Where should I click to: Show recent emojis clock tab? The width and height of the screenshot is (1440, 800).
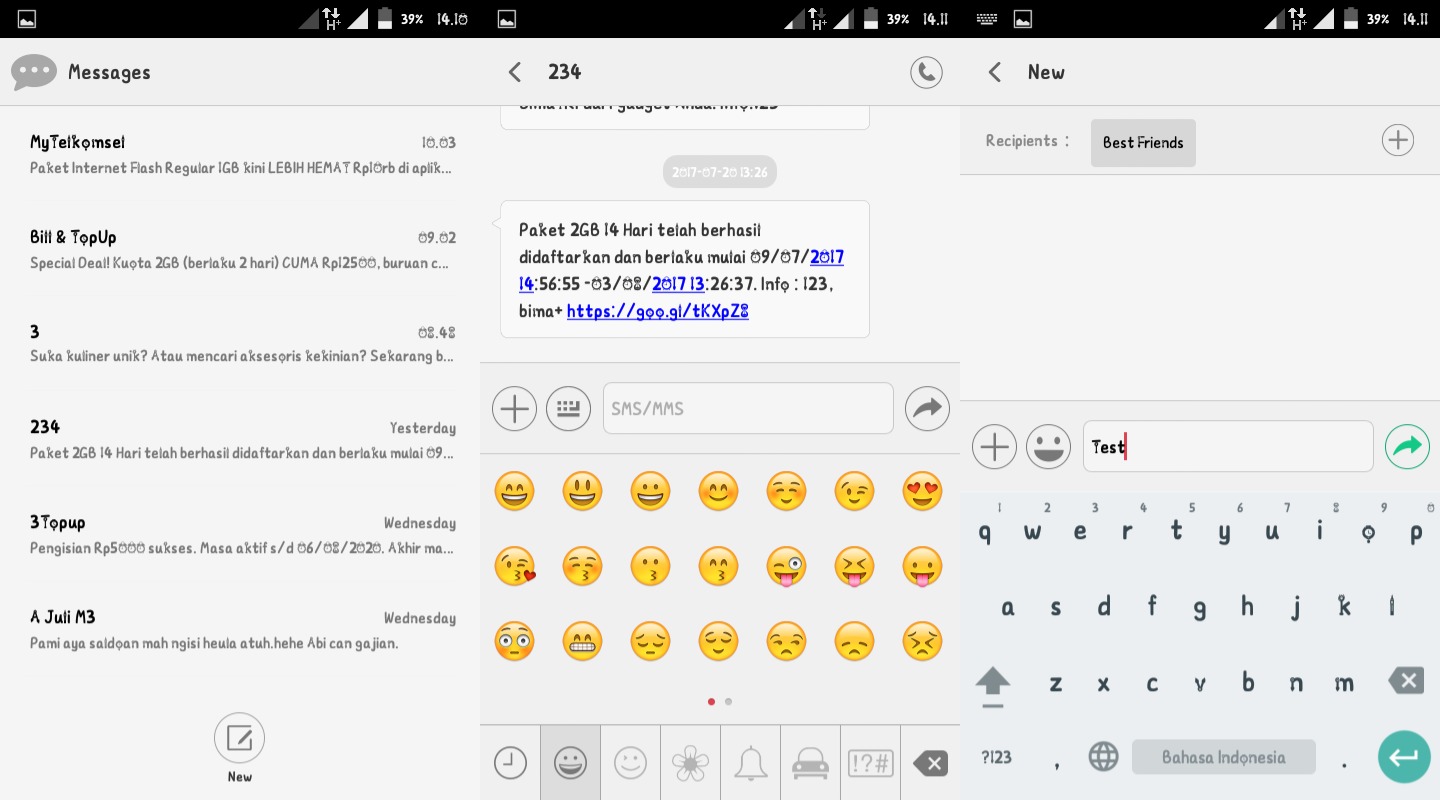point(510,763)
